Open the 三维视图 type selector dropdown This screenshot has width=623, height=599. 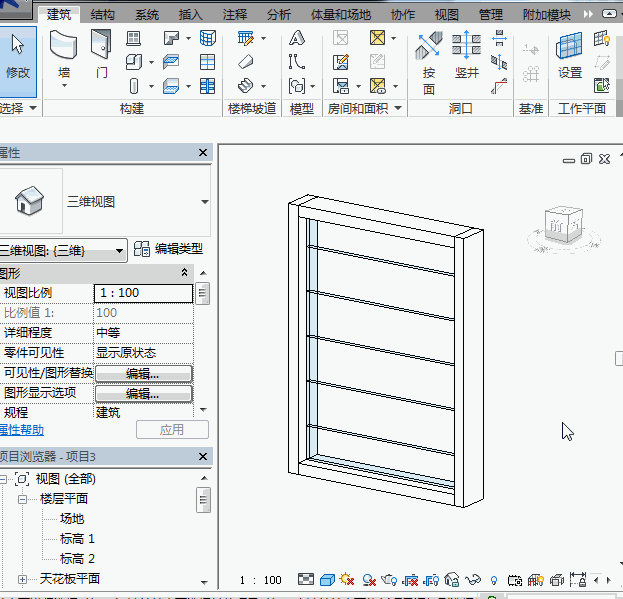pyautogui.click(x=204, y=201)
